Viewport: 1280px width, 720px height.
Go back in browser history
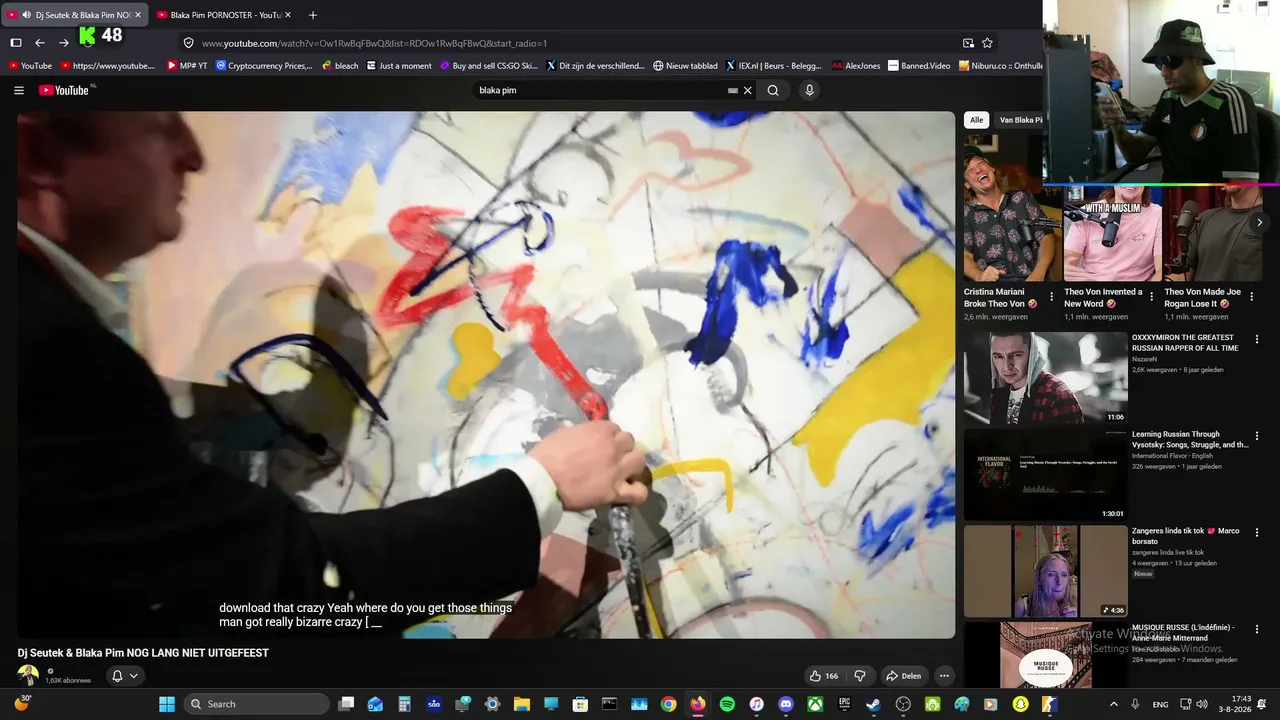point(40,43)
